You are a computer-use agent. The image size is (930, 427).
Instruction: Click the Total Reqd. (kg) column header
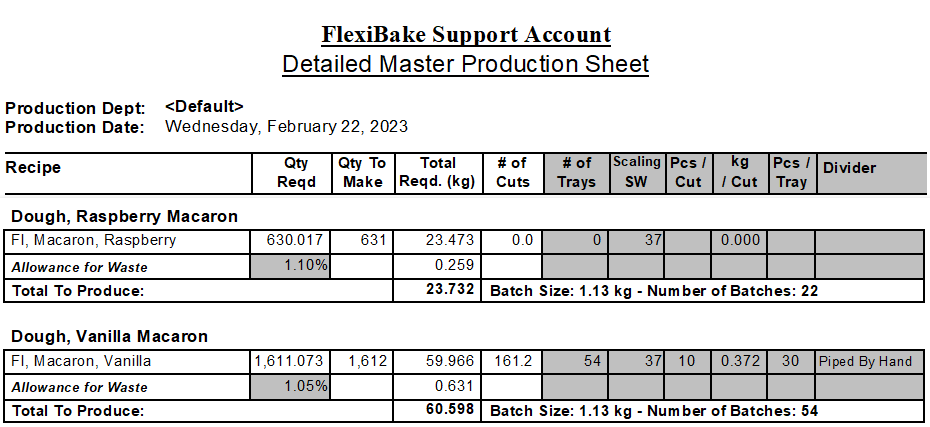(438, 173)
